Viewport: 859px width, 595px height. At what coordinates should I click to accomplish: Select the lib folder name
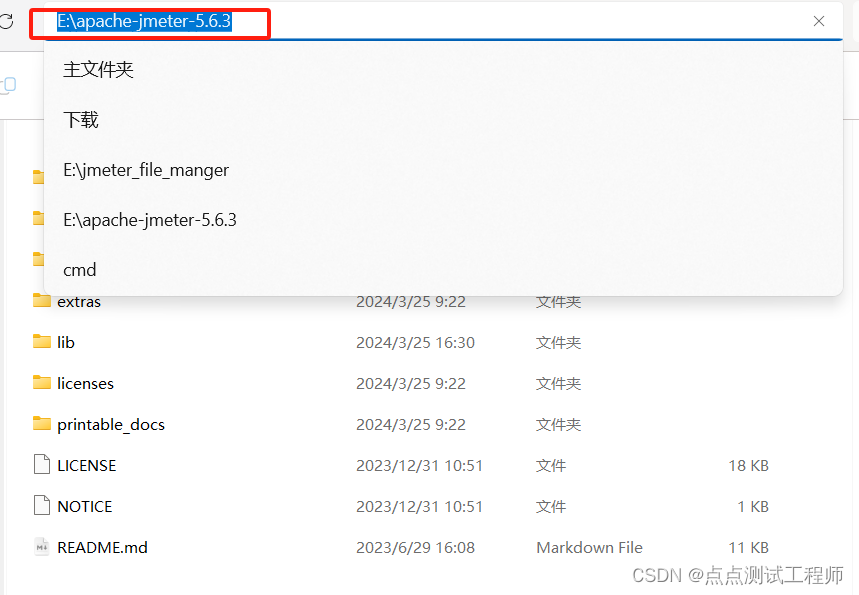tap(66, 342)
